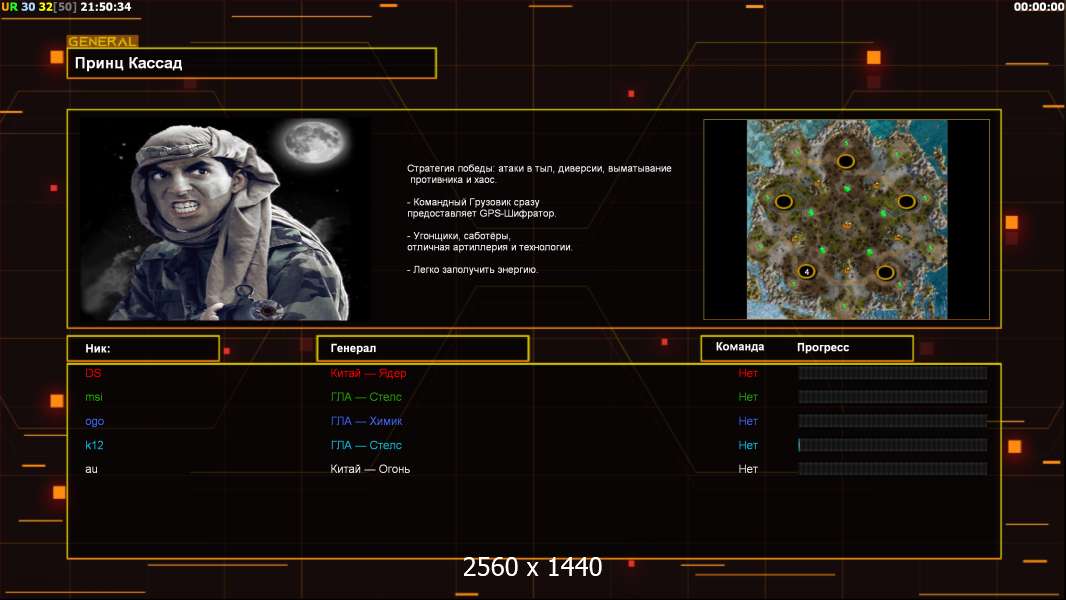This screenshot has width=1066, height=600.
Task: Click the 'Угонщики, саботёры' description line
Action: [x=459, y=236]
